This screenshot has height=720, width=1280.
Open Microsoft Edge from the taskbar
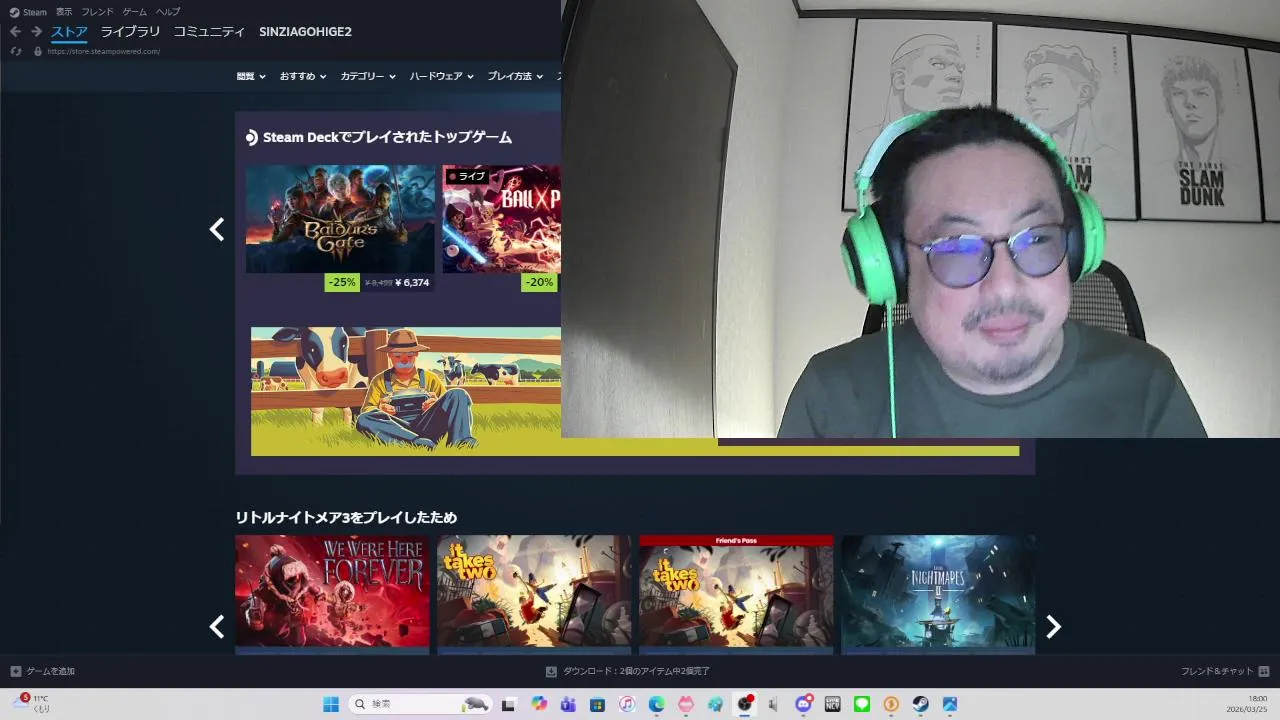pos(656,704)
